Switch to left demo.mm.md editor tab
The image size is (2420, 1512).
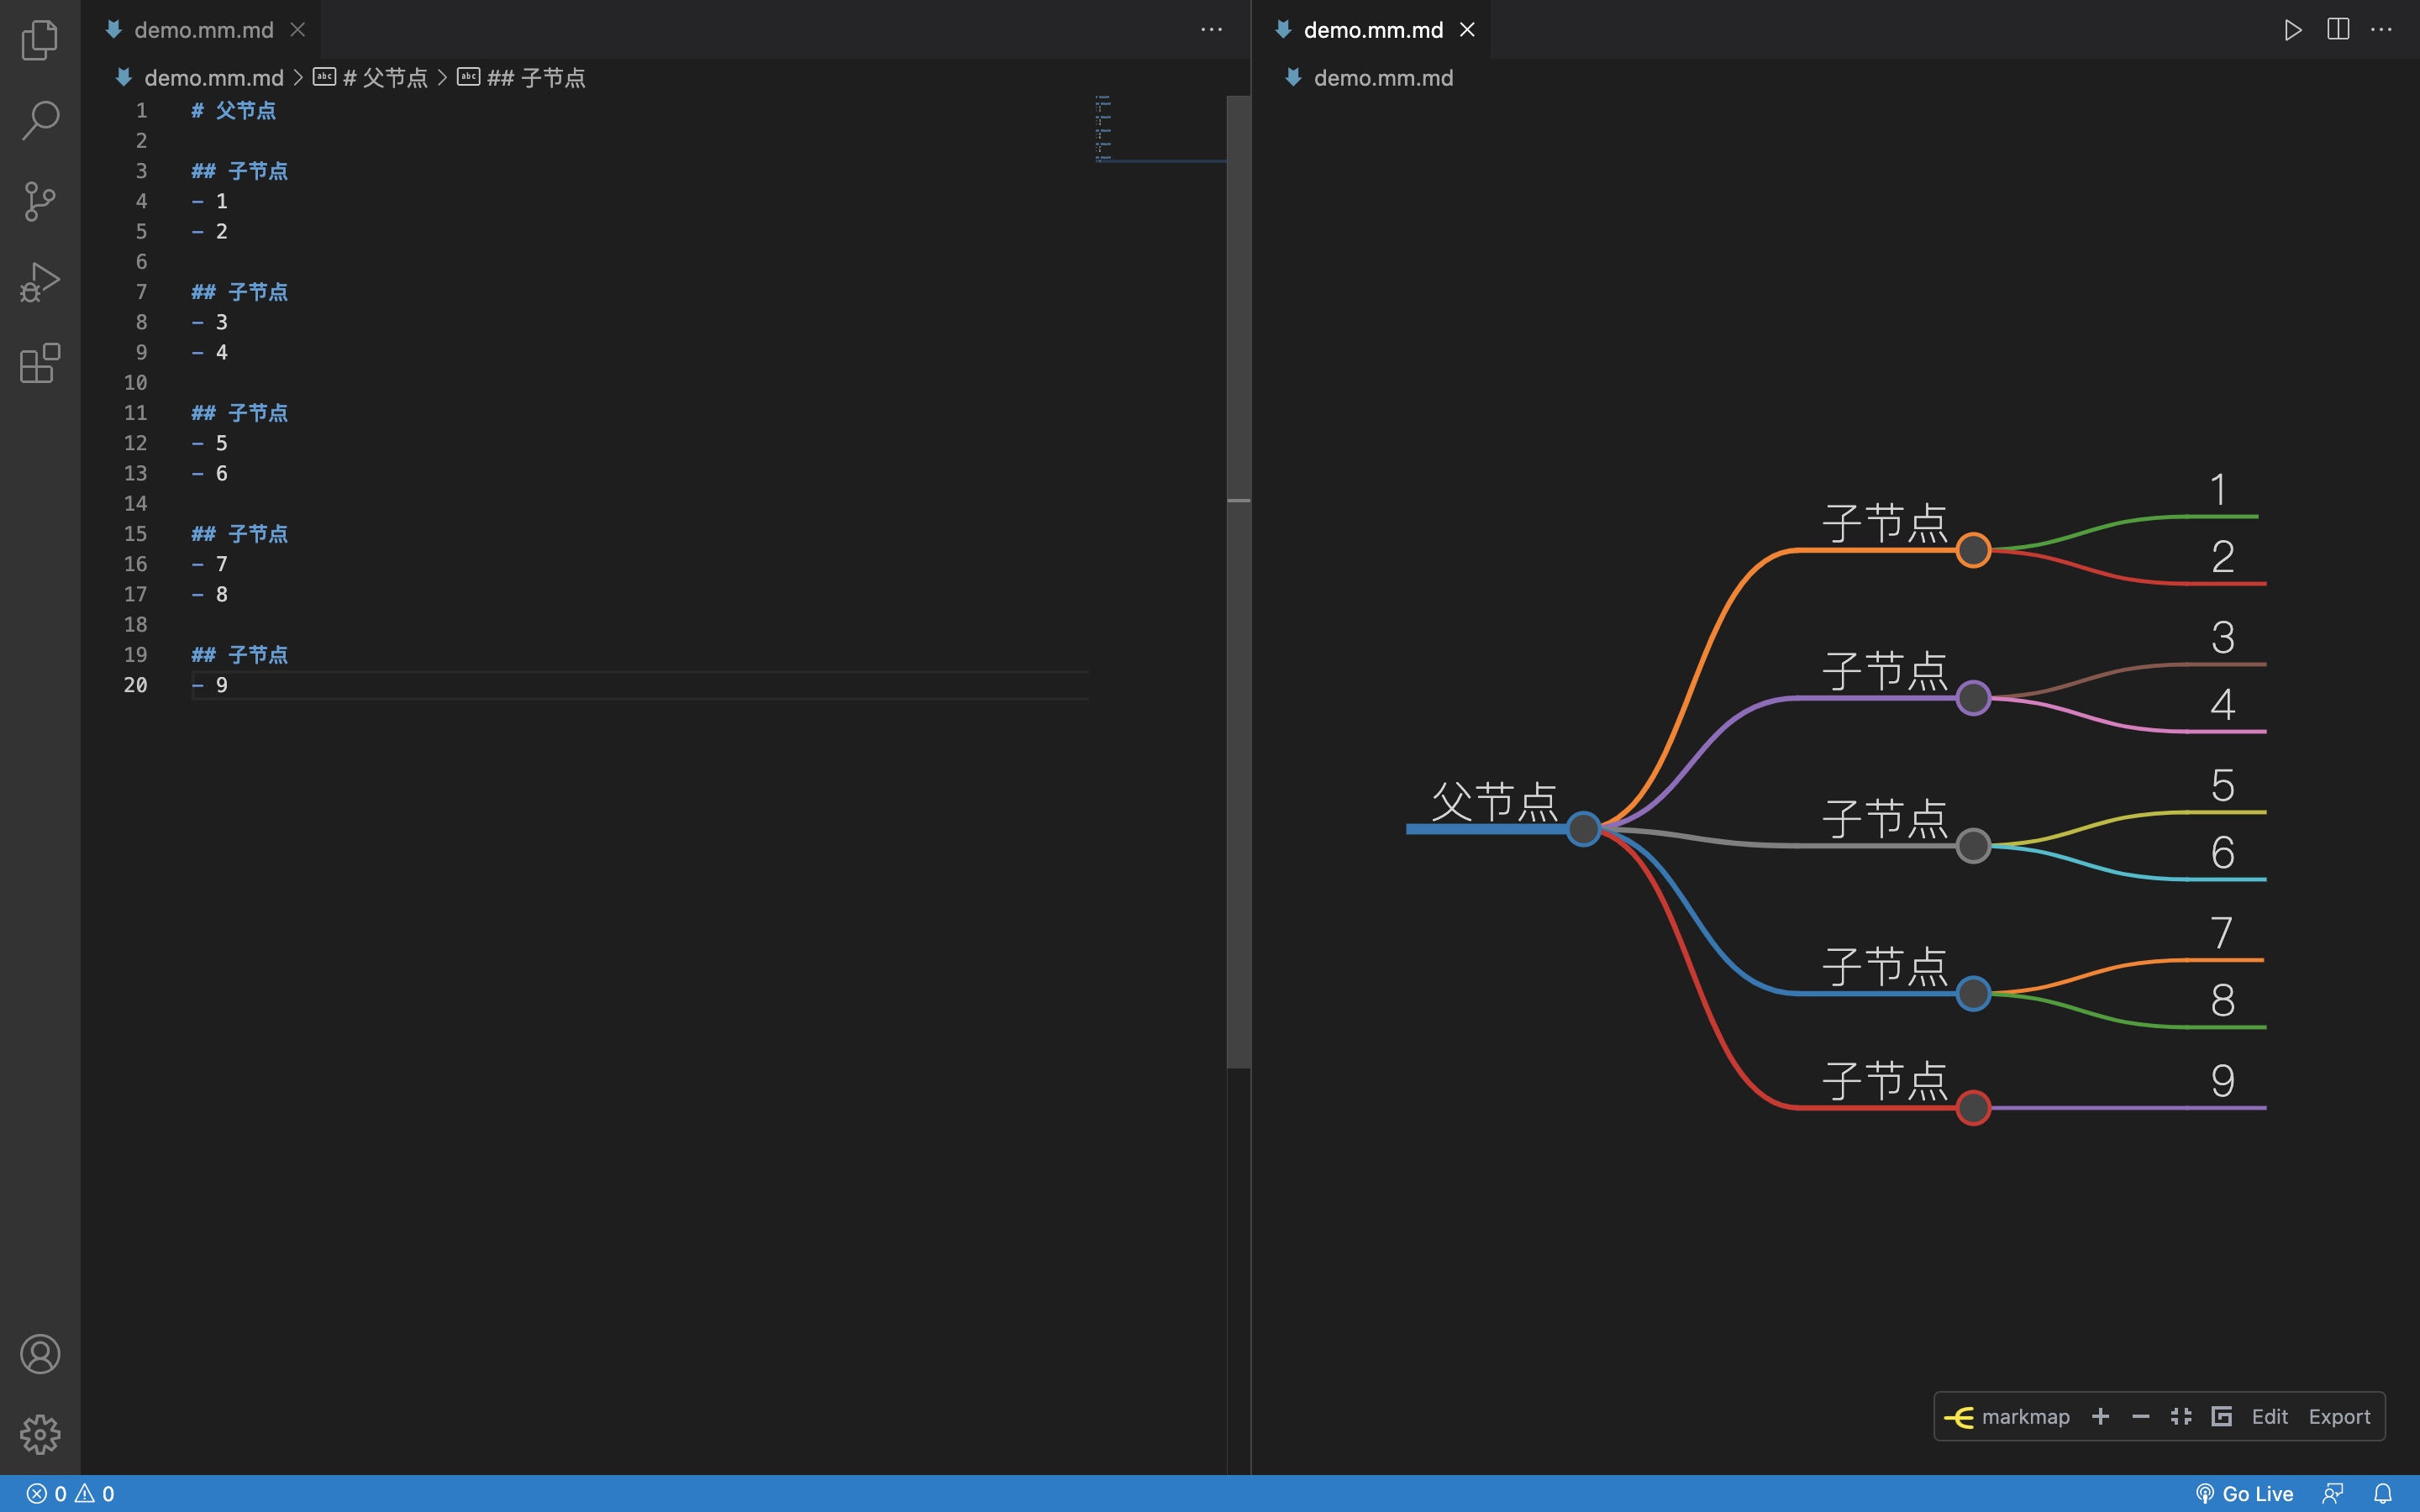pyautogui.click(x=203, y=30)
